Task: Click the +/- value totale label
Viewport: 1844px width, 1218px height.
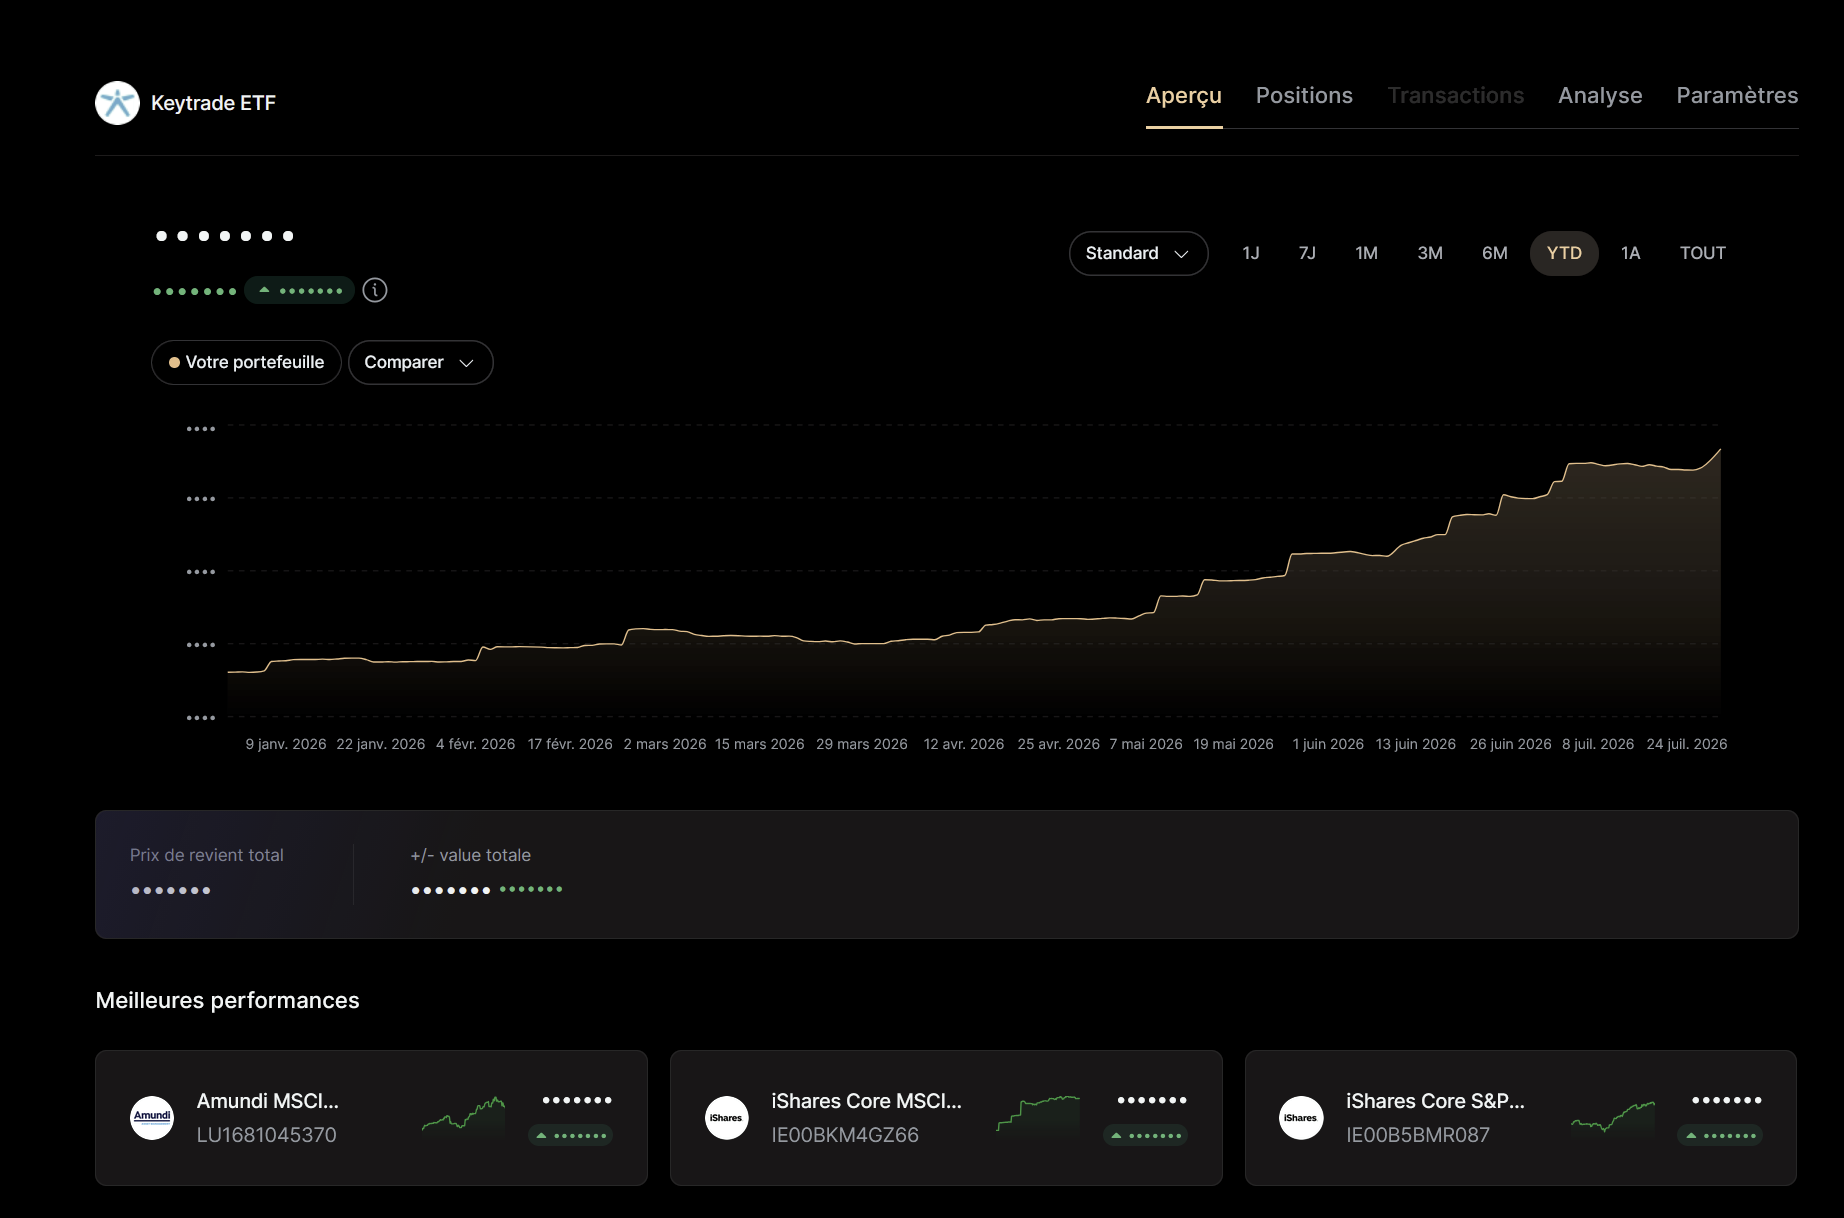Action: [x=471, y=855]
